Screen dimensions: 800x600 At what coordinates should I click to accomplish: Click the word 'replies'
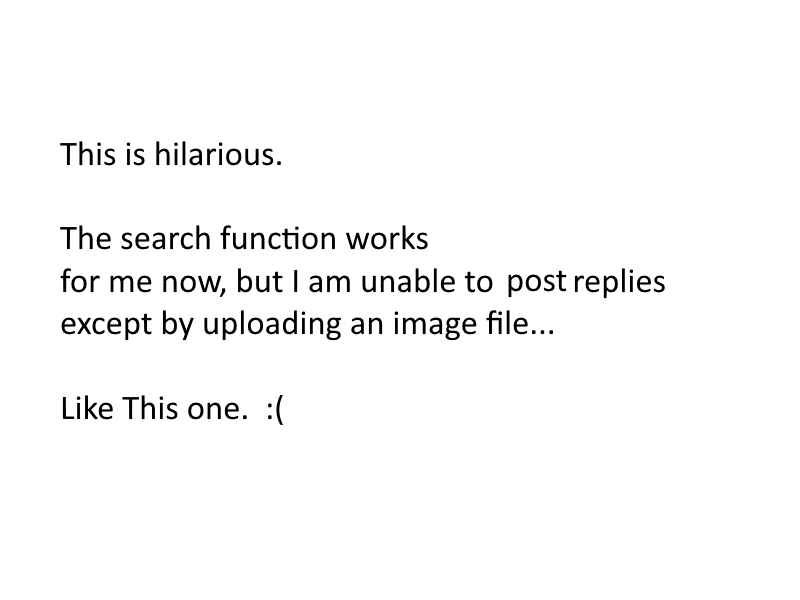(x=619, y=282)
